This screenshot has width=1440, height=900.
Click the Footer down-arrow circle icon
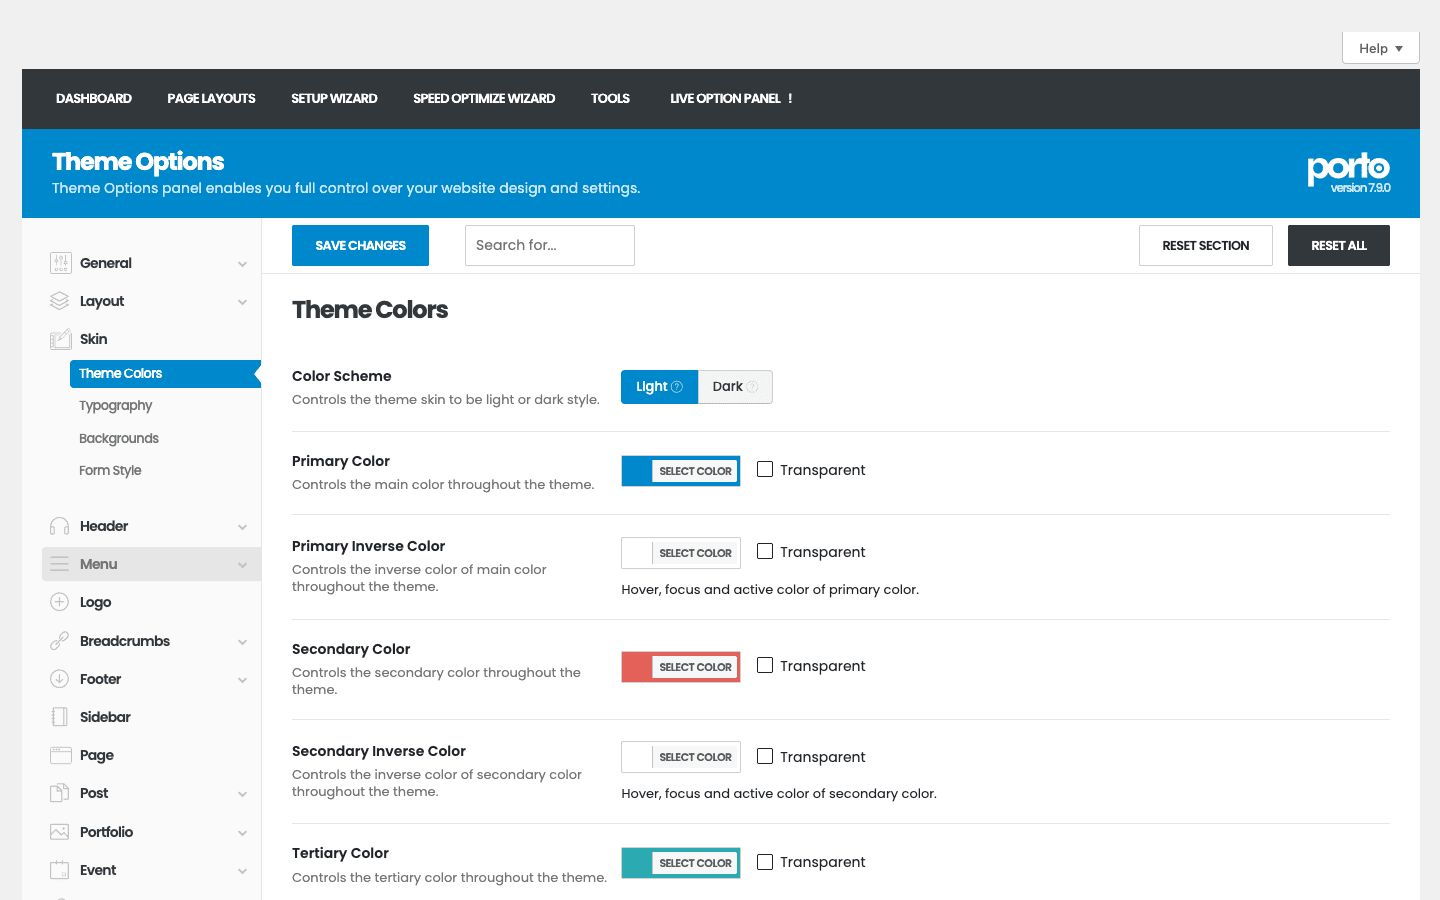point(60,679)
